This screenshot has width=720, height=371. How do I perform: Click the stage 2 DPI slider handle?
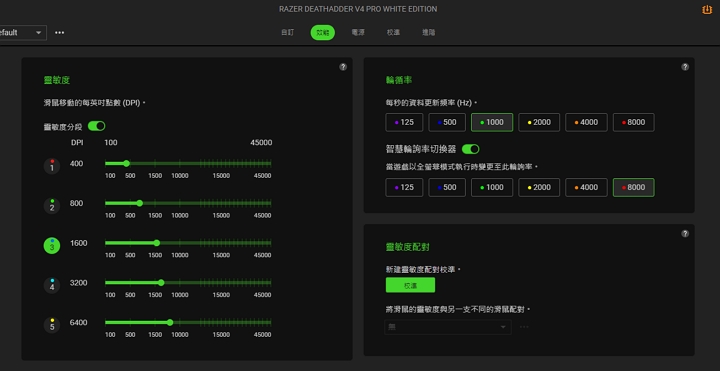pos(140,203)
